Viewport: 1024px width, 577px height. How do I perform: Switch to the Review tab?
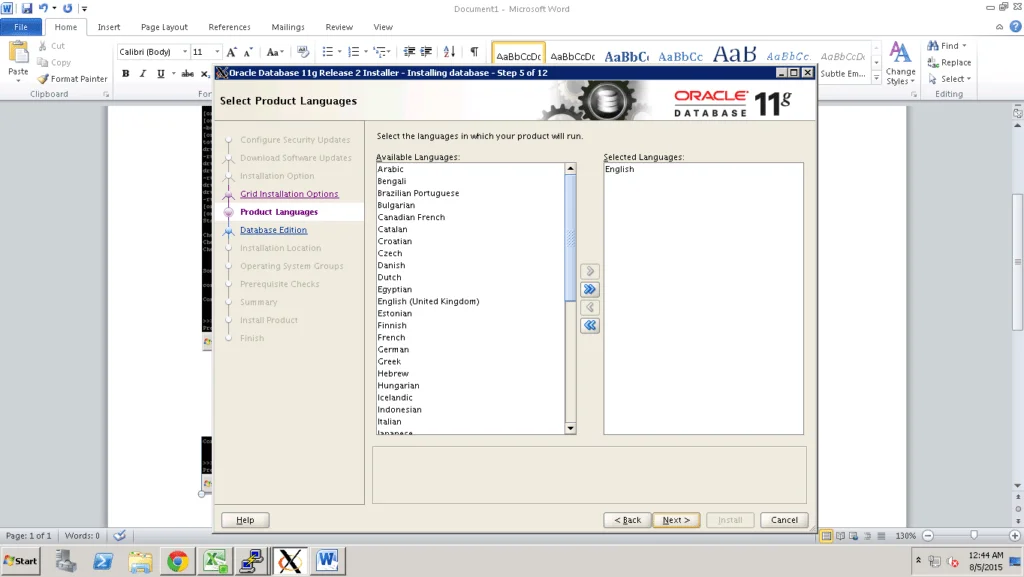point(339,27)
